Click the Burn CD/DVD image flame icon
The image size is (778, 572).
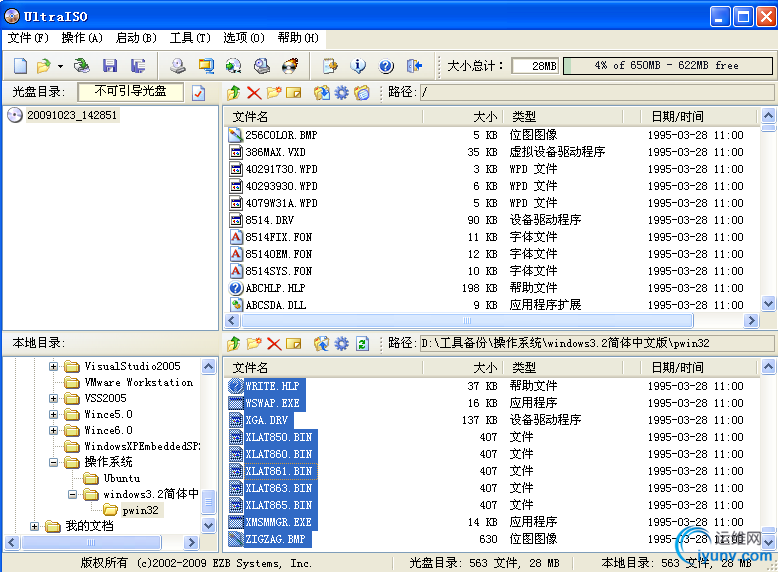(290, 65)
